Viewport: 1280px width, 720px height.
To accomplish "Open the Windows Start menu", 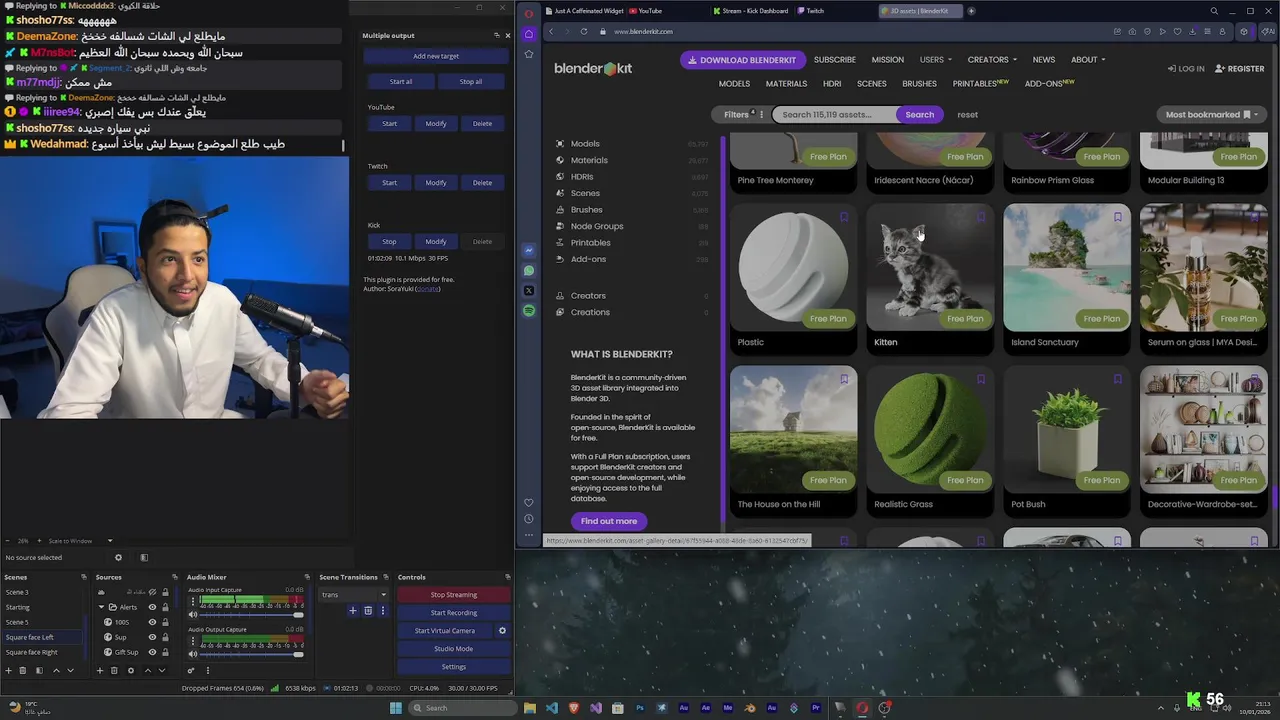I will point(396,708).
